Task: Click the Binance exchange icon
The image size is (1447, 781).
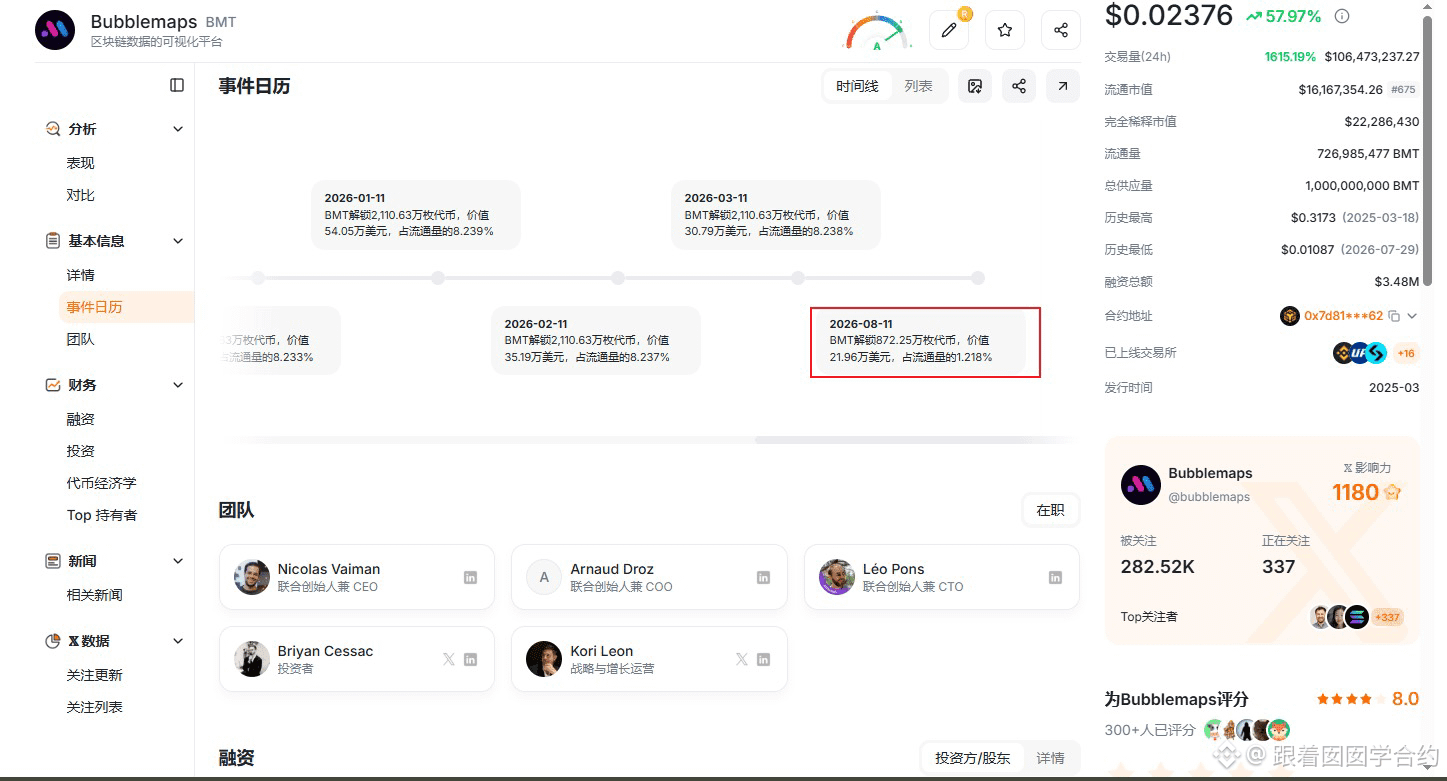Action: click(x=1343, y=353)
